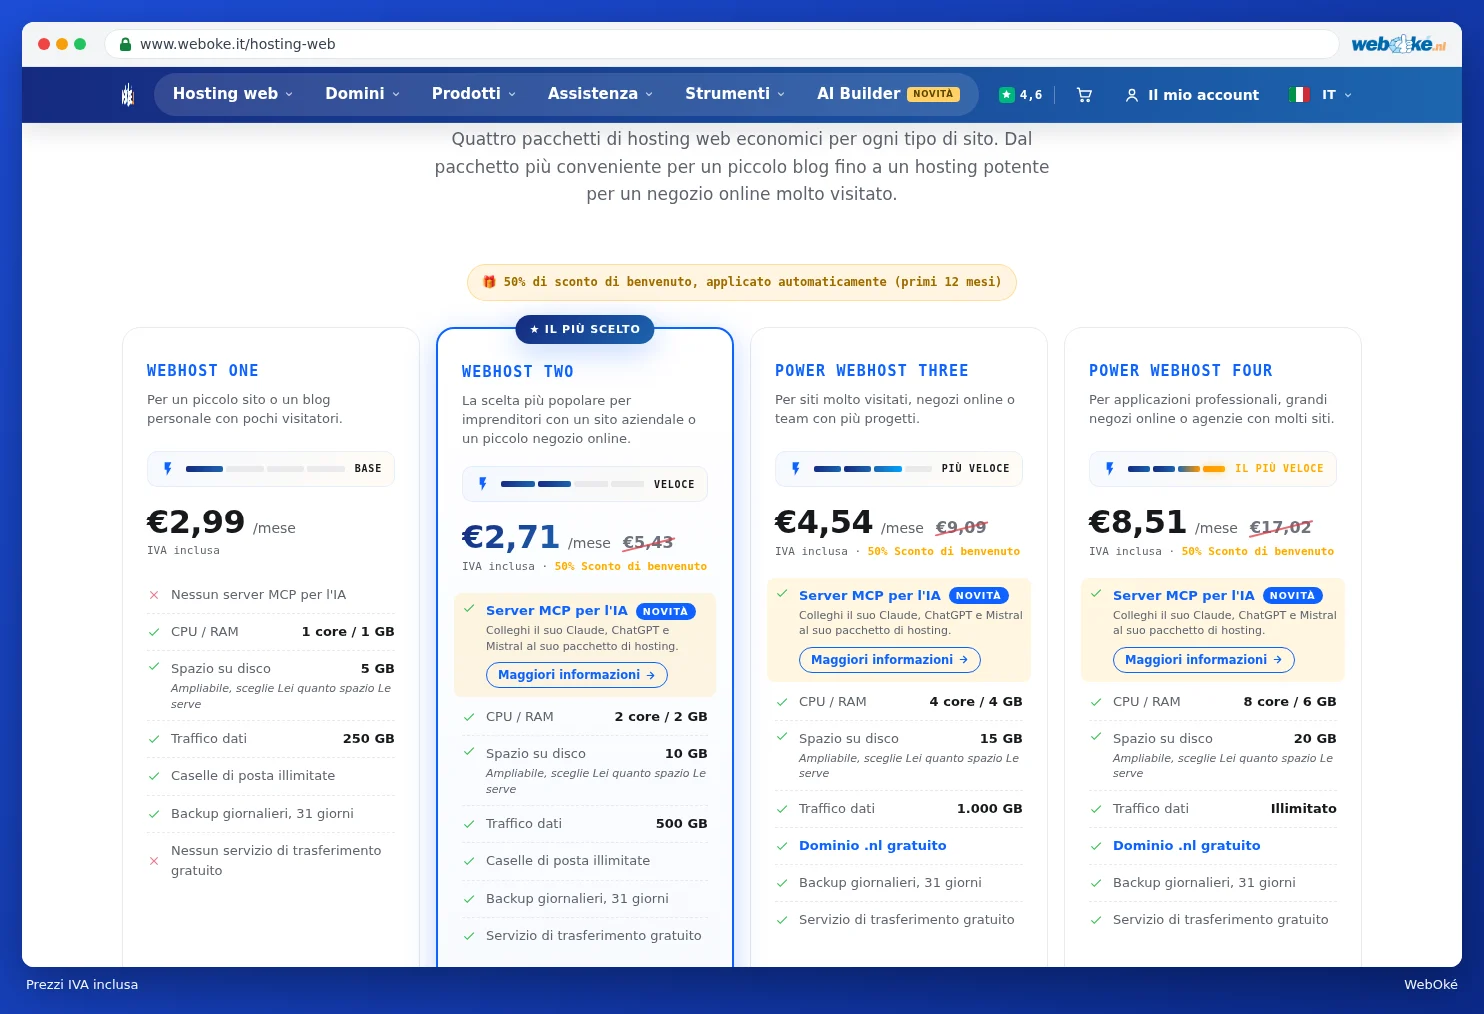Screen dimensions: 1484x1014
Task: Select the WEBHOST TWO plan title
Action: click(x=518, y=372)
